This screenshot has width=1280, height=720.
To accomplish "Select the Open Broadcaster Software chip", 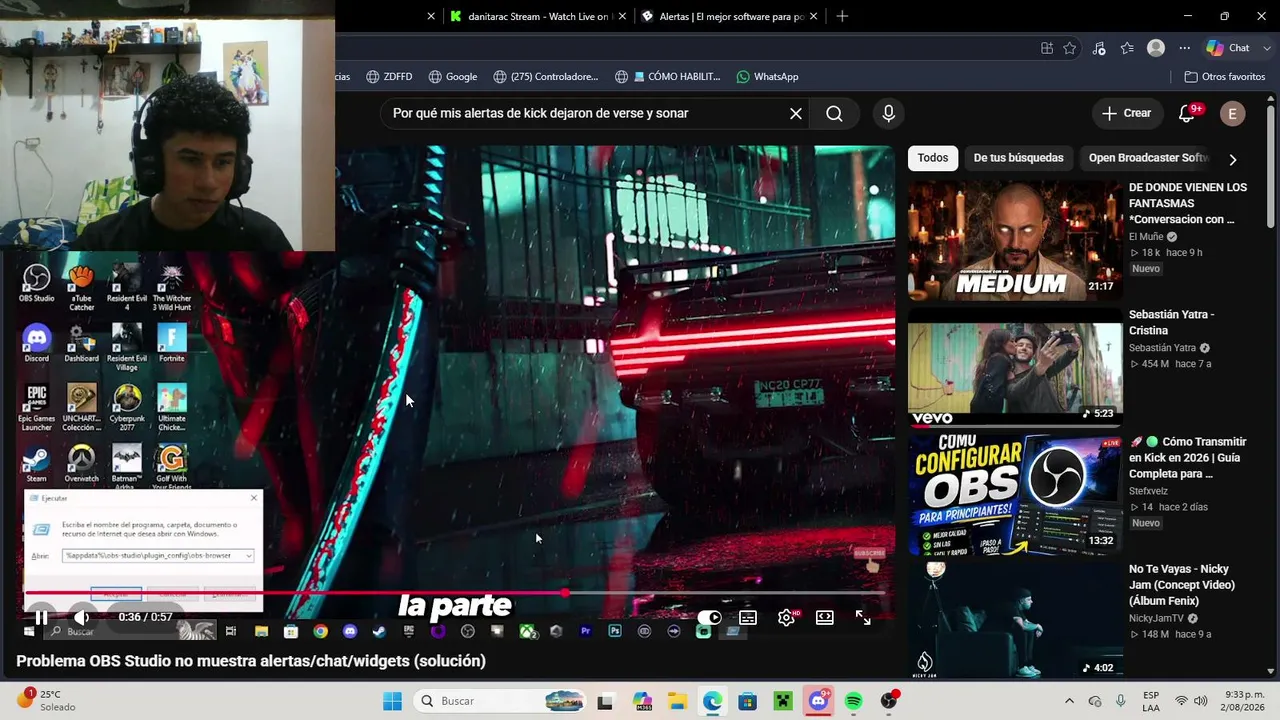I will pyautogui.click(x=1149, y=158).
